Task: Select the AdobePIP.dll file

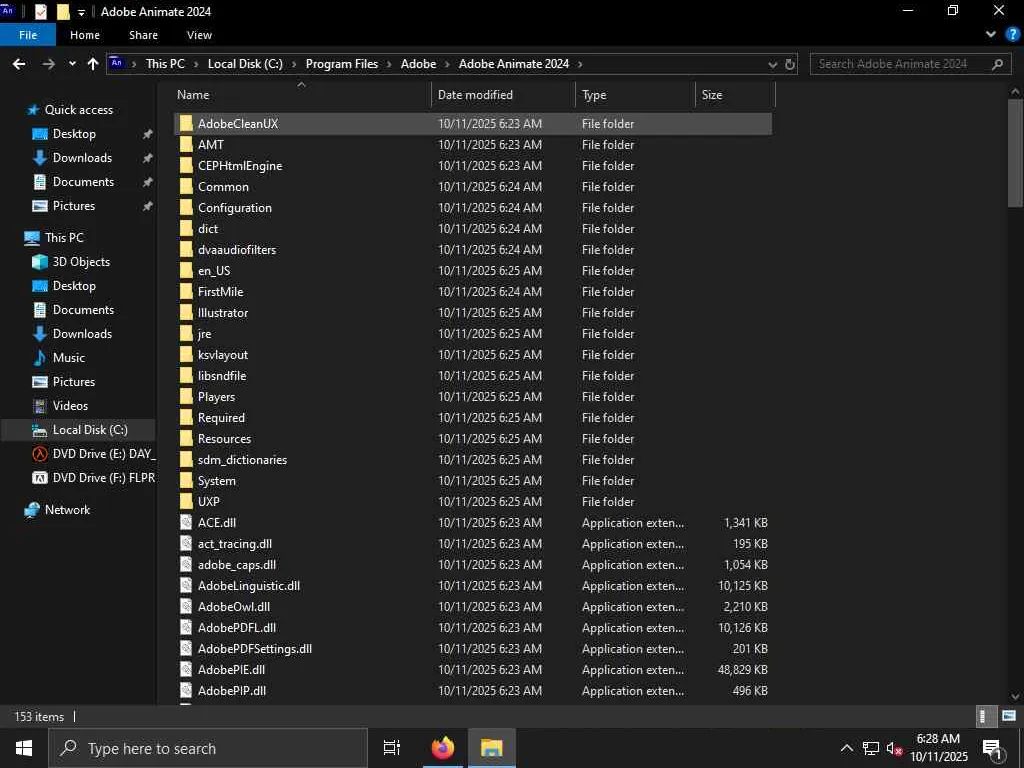Action: point(231,690)
